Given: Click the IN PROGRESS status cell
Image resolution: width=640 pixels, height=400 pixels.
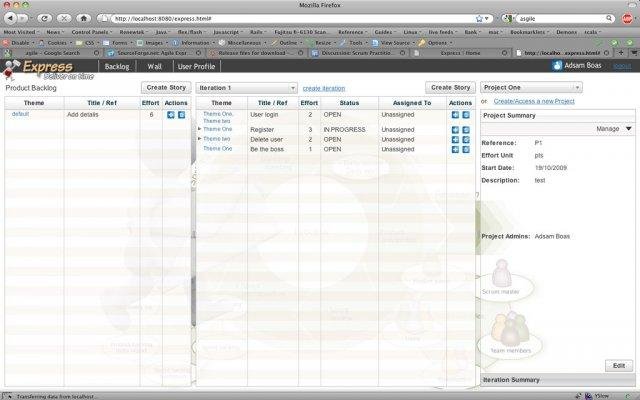Looking at the screenshot, I should [344, 130].
